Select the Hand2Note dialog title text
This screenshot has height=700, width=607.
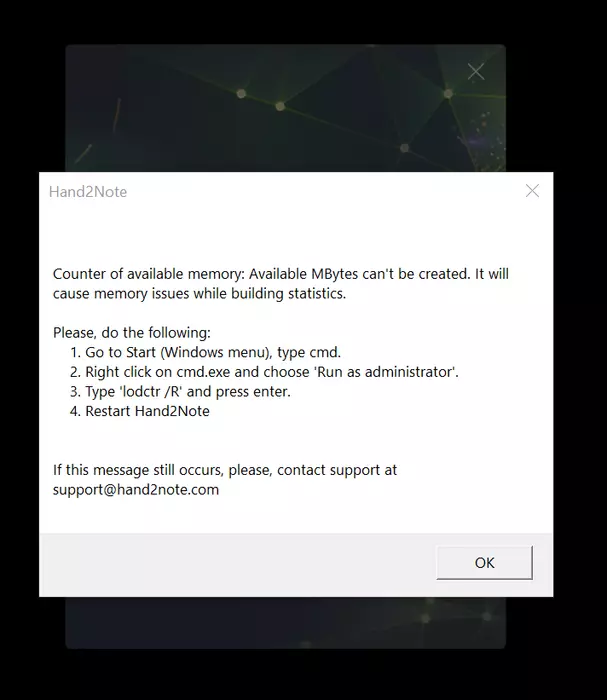(x=88, y=192)
